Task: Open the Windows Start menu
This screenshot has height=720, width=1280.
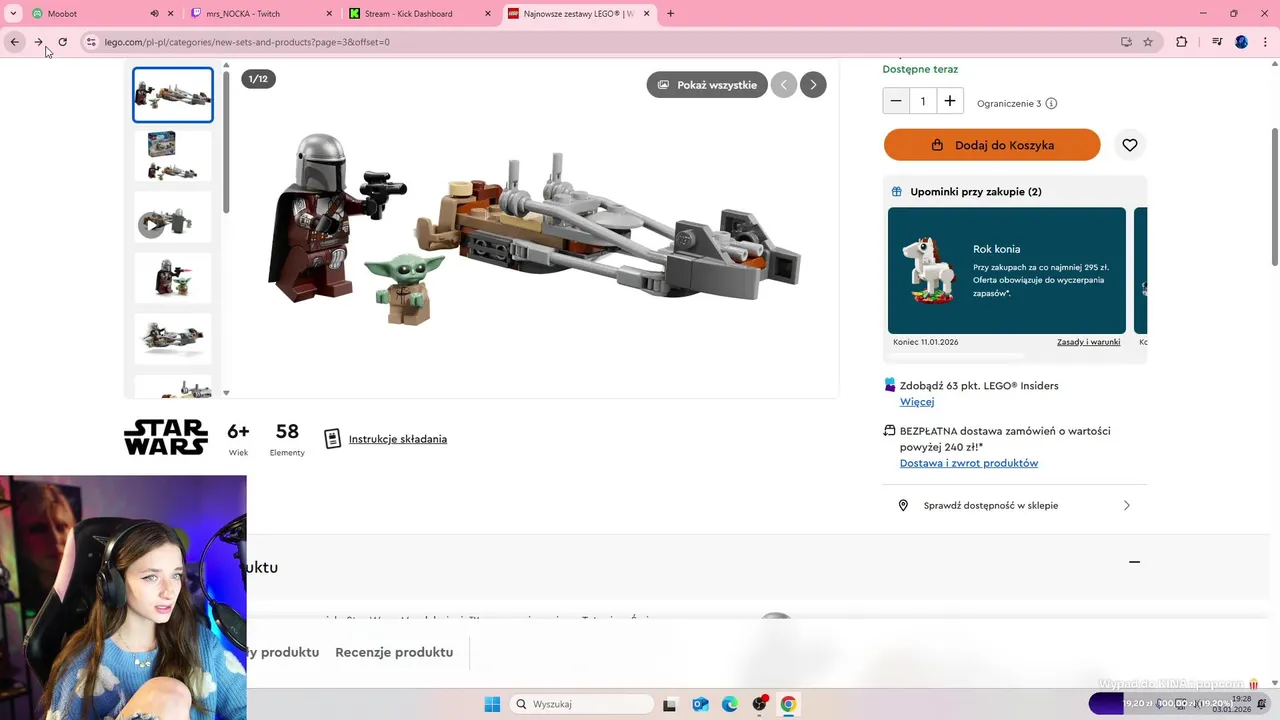Action: [492, 704]
